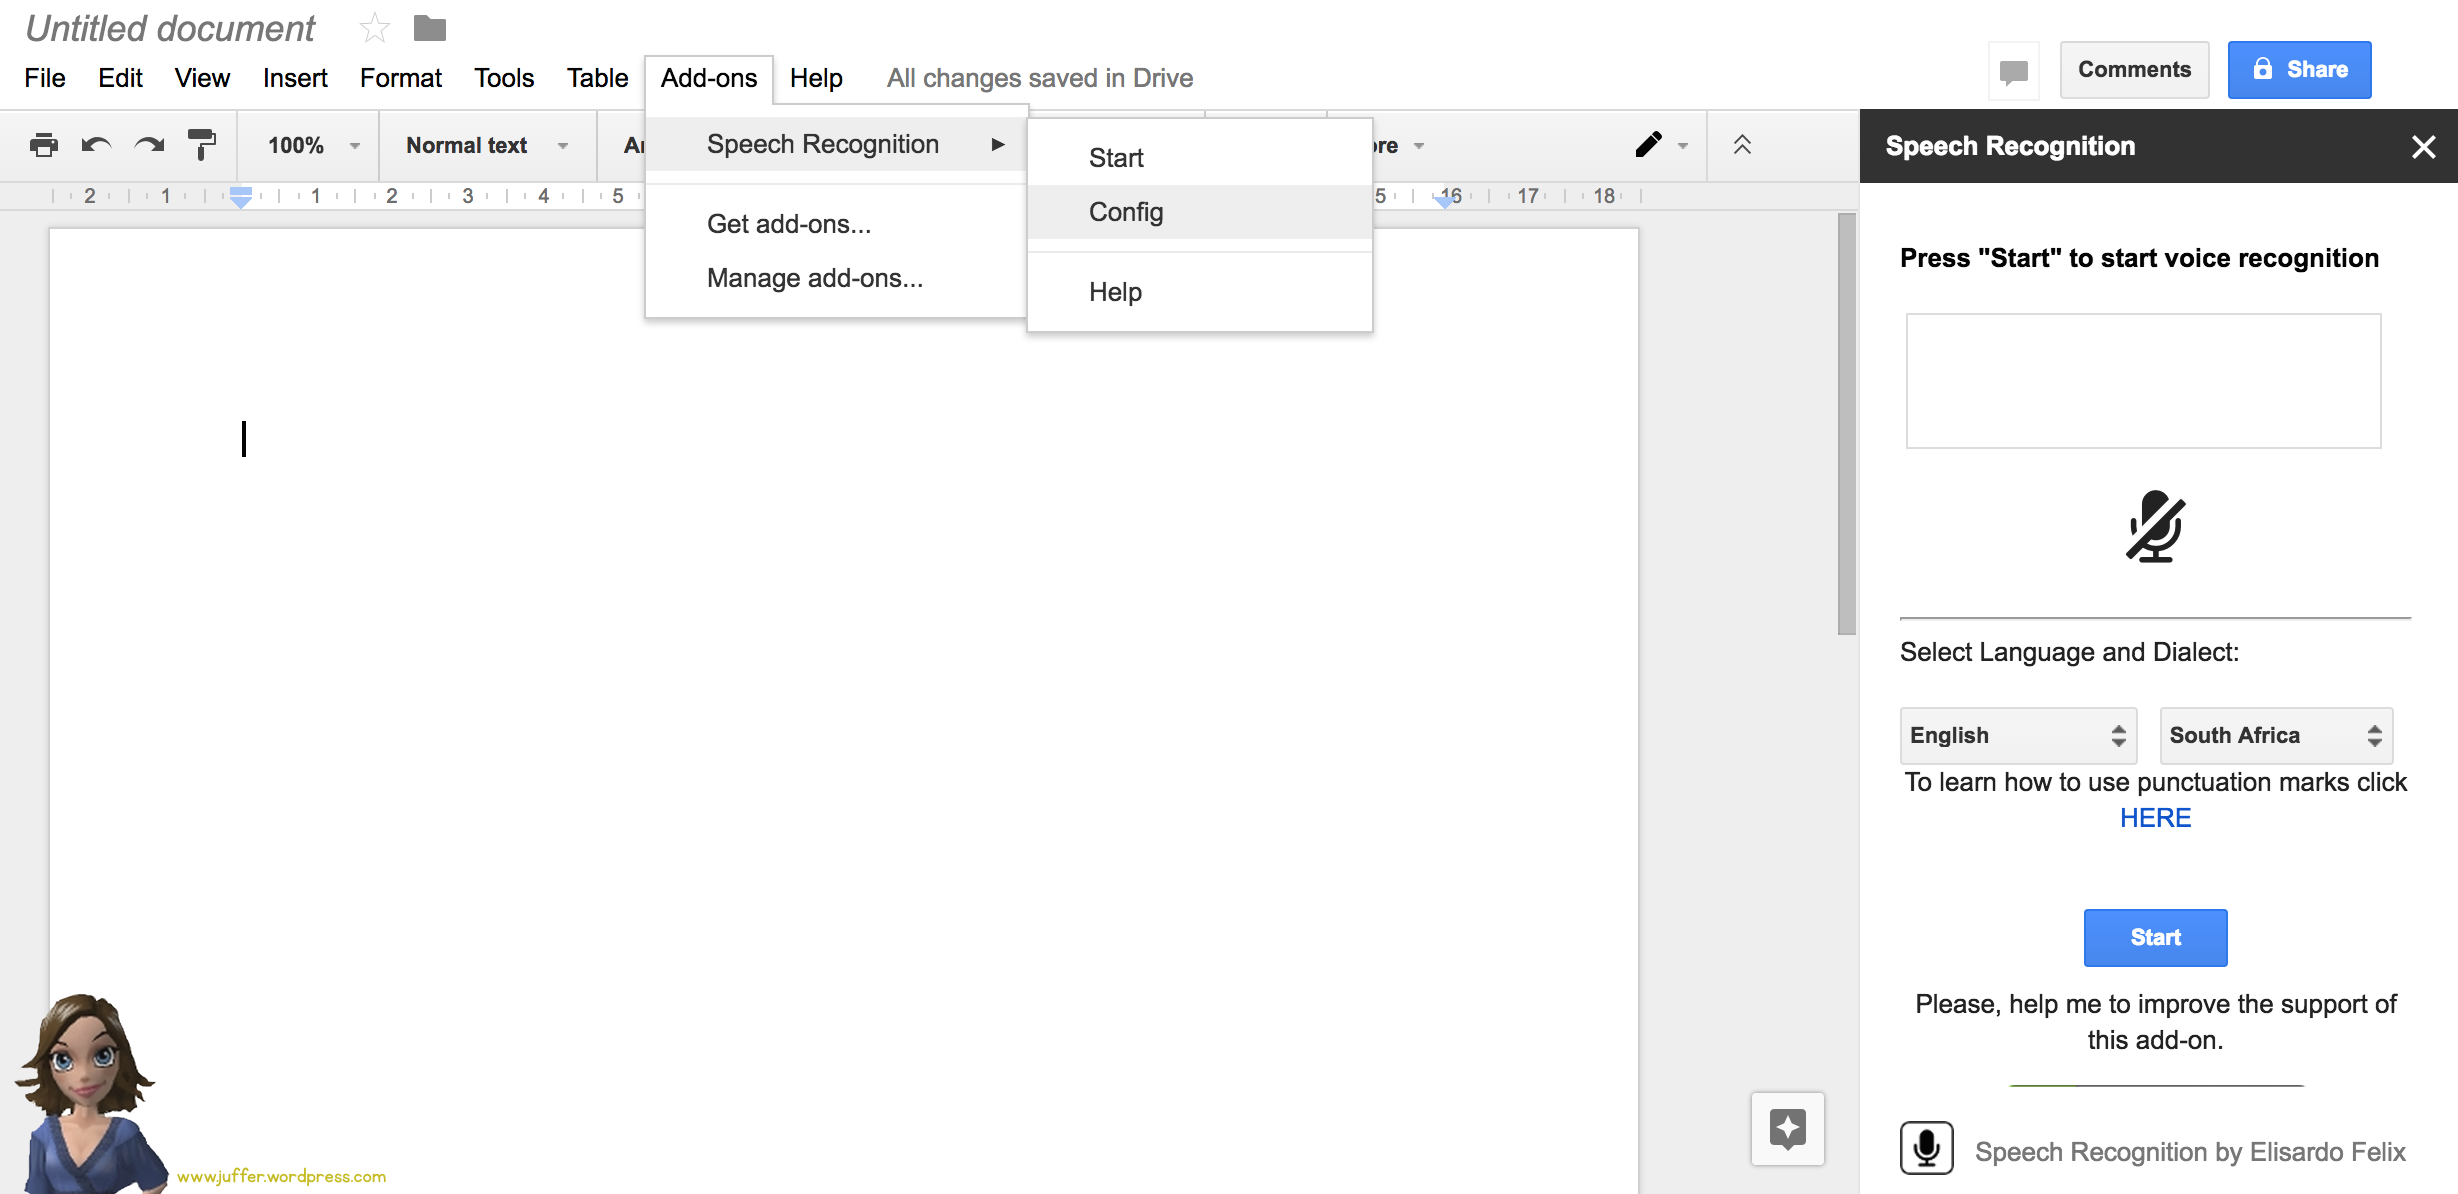Image resolution: width=2458 pixels, height=1194 pixels.
Task: Choose Get add-ons from the menu
Action: [789, 224]
